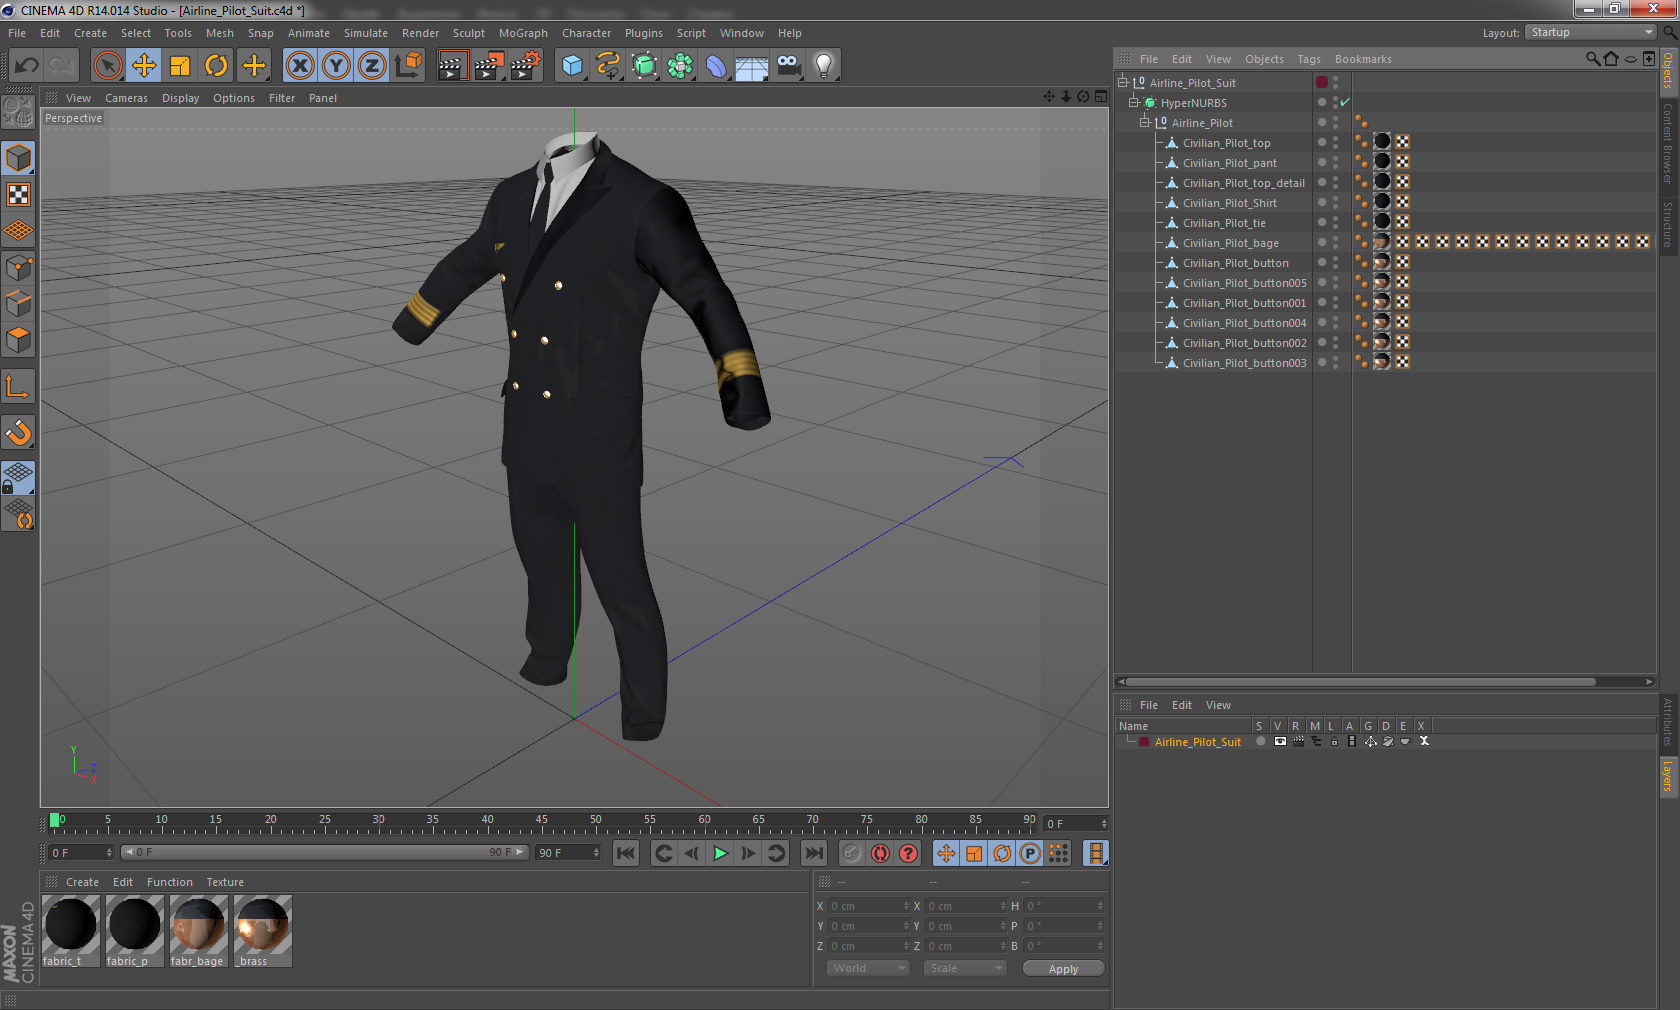Screen dimensions: 1680x1010
Task: Select the fabr_bage material swatch
Action: pos(198,931)
